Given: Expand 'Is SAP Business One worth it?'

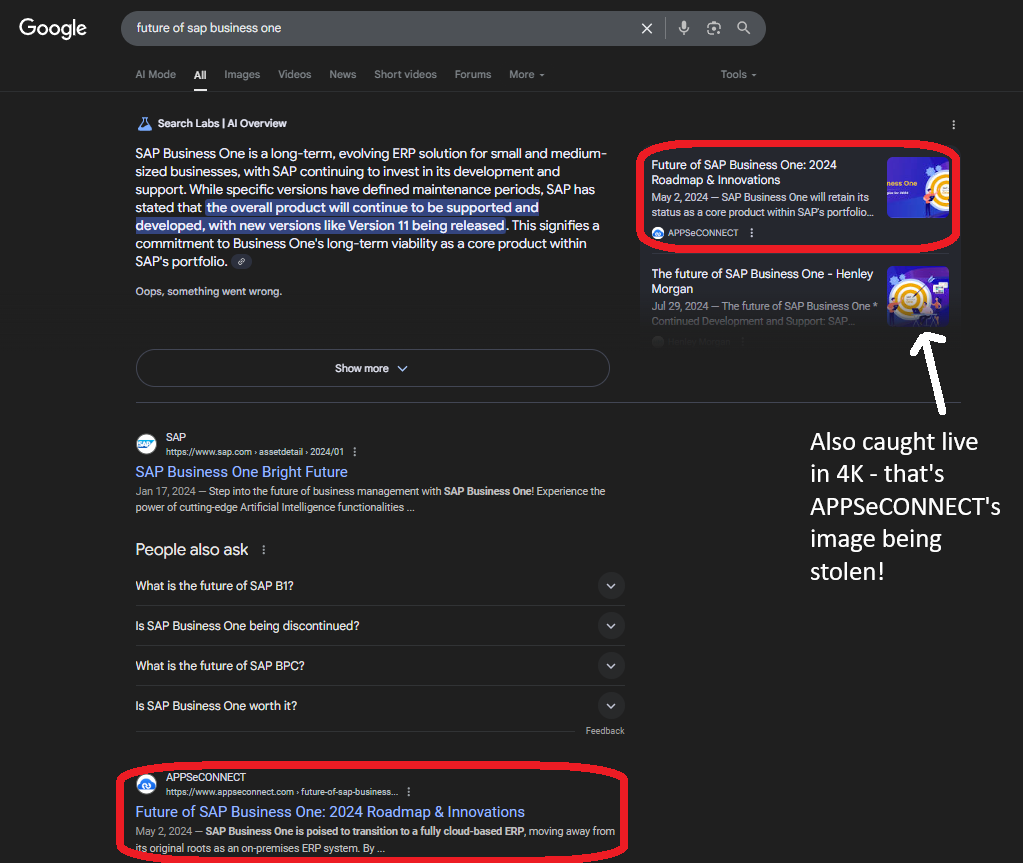Looking at the screenshot, I should coord(380,706).
